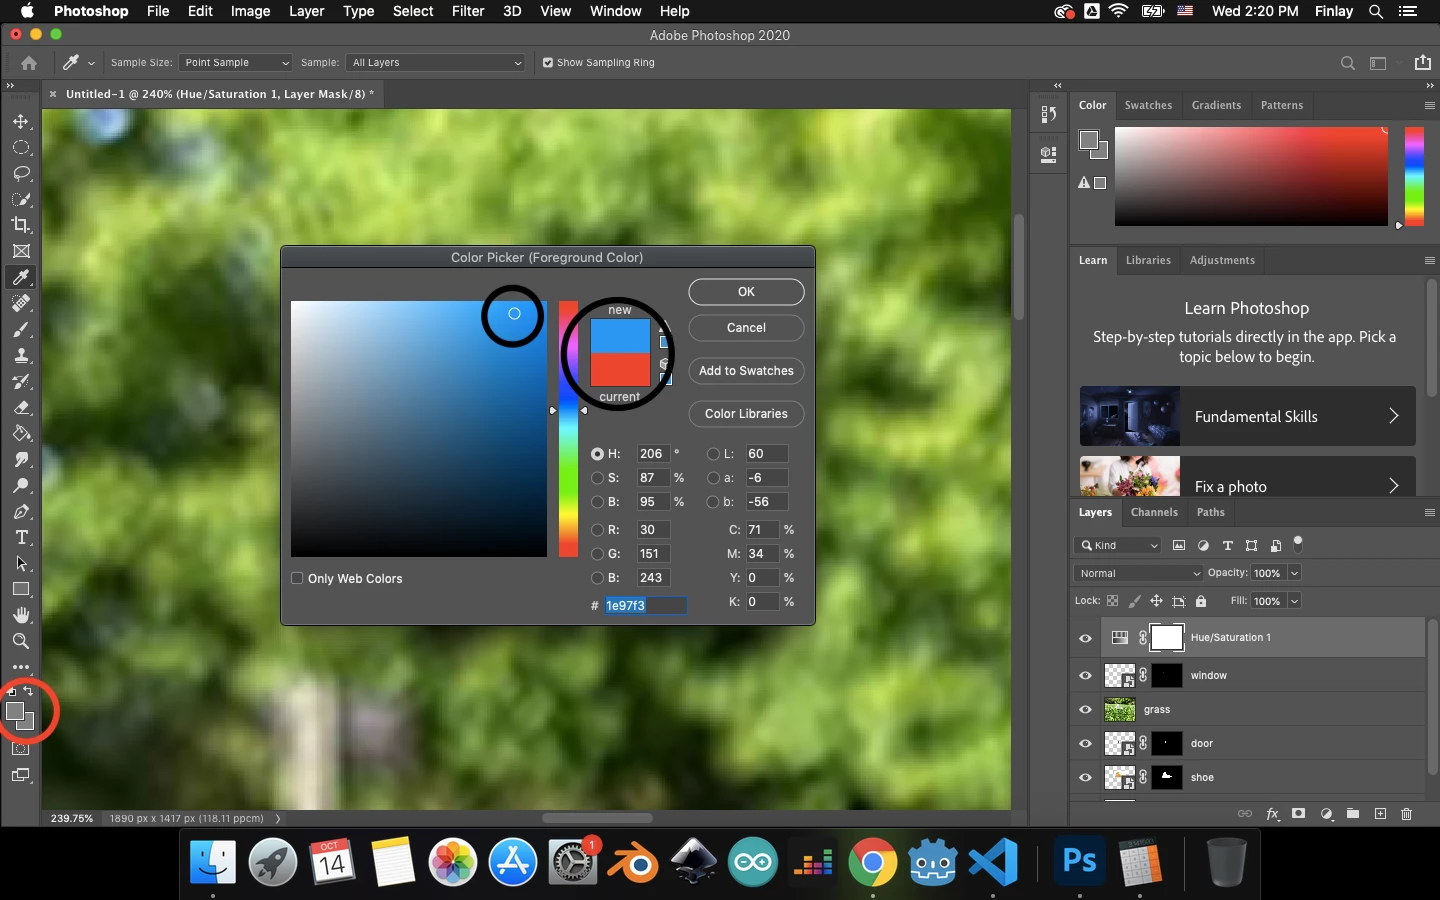
Task: Open the Layer menu
Action: pyautogui.click(x=306, y=11)
